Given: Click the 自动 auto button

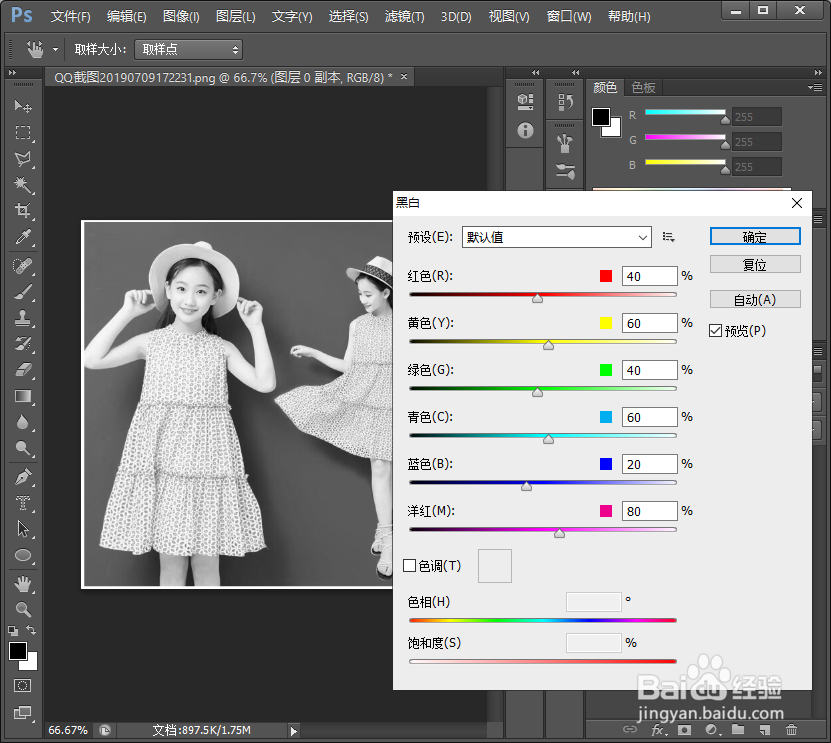Looking at the screenshot, I should tap(755, 298).
